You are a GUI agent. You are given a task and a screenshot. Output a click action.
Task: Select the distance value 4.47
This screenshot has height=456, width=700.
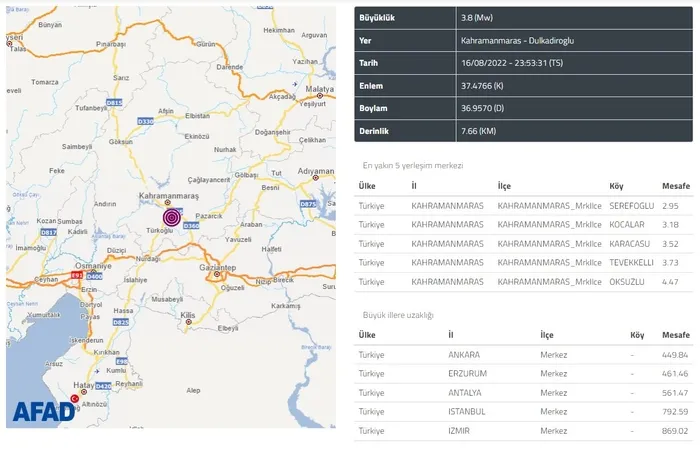tap(670, 282)
